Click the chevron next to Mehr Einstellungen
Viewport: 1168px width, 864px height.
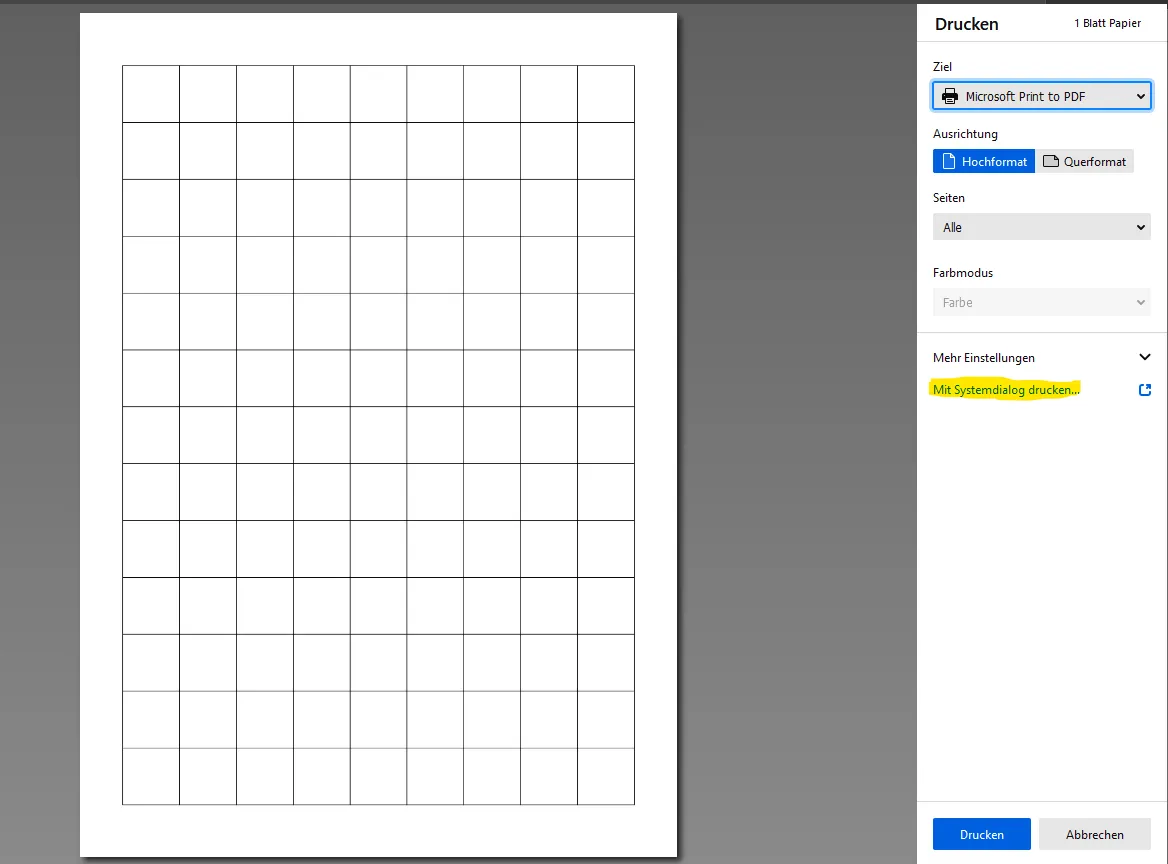[1145, 358]
